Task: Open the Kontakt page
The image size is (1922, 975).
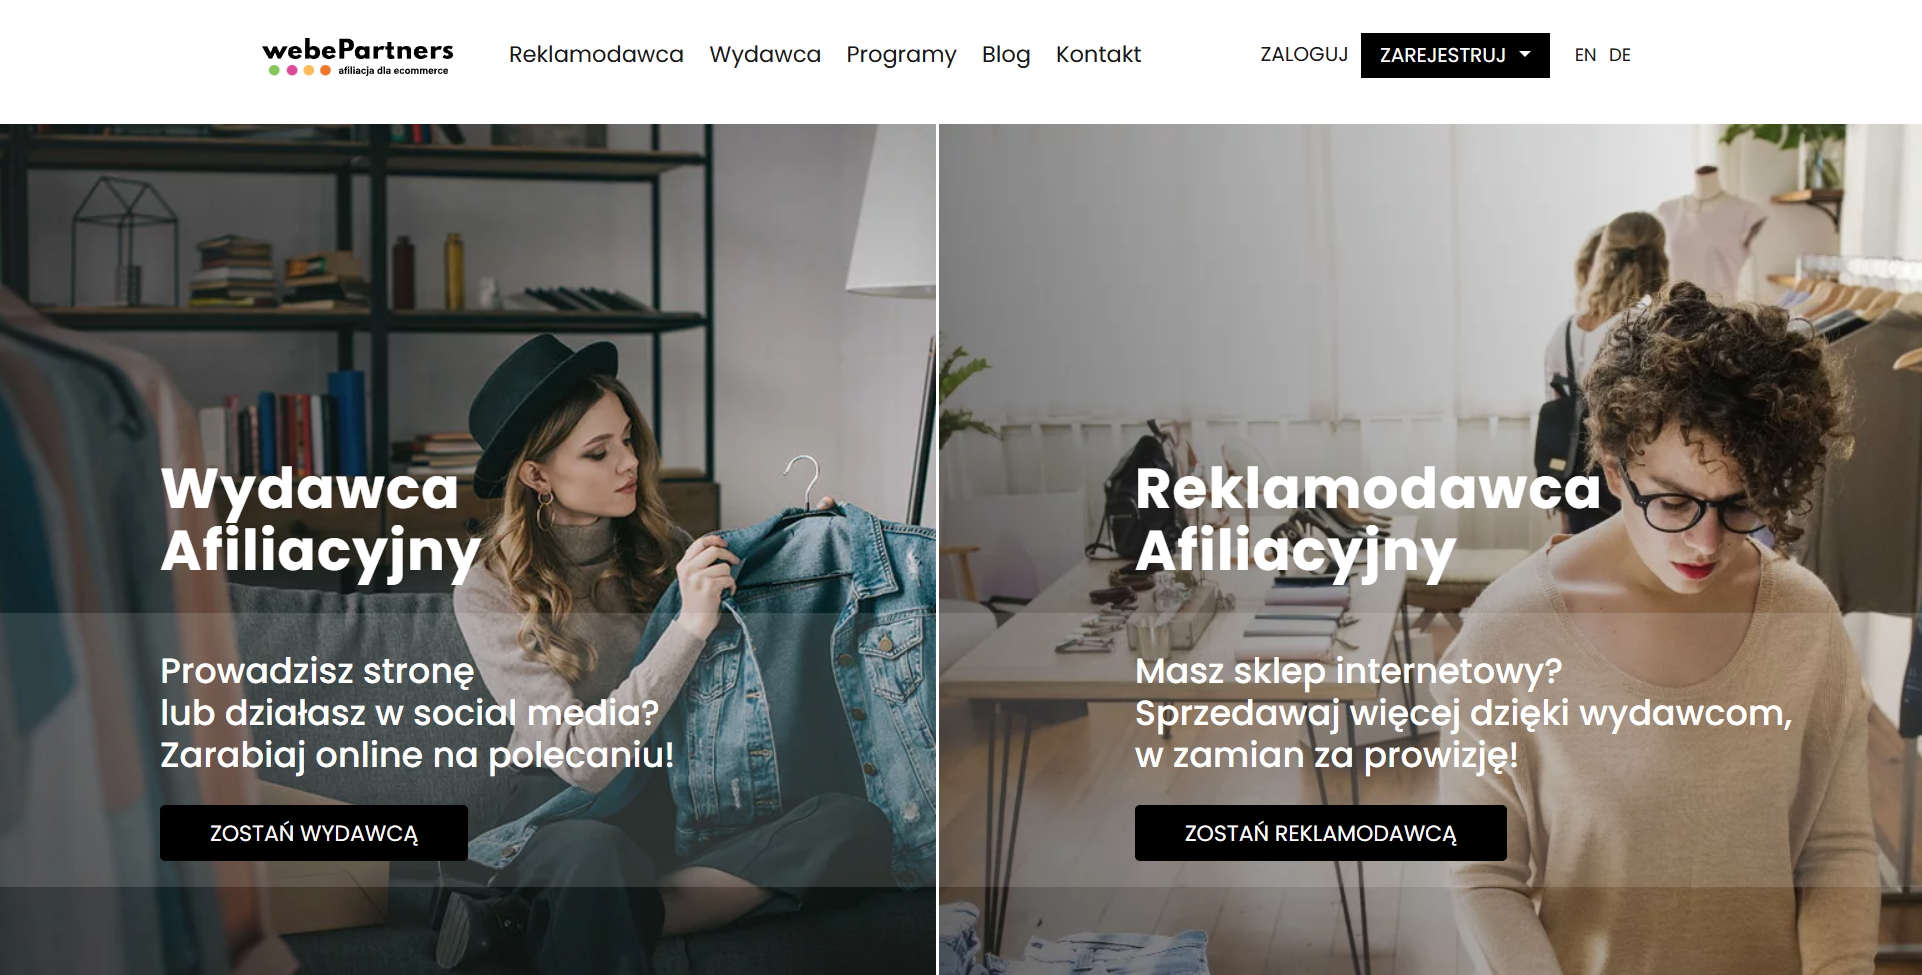Action: [1098, 54]
